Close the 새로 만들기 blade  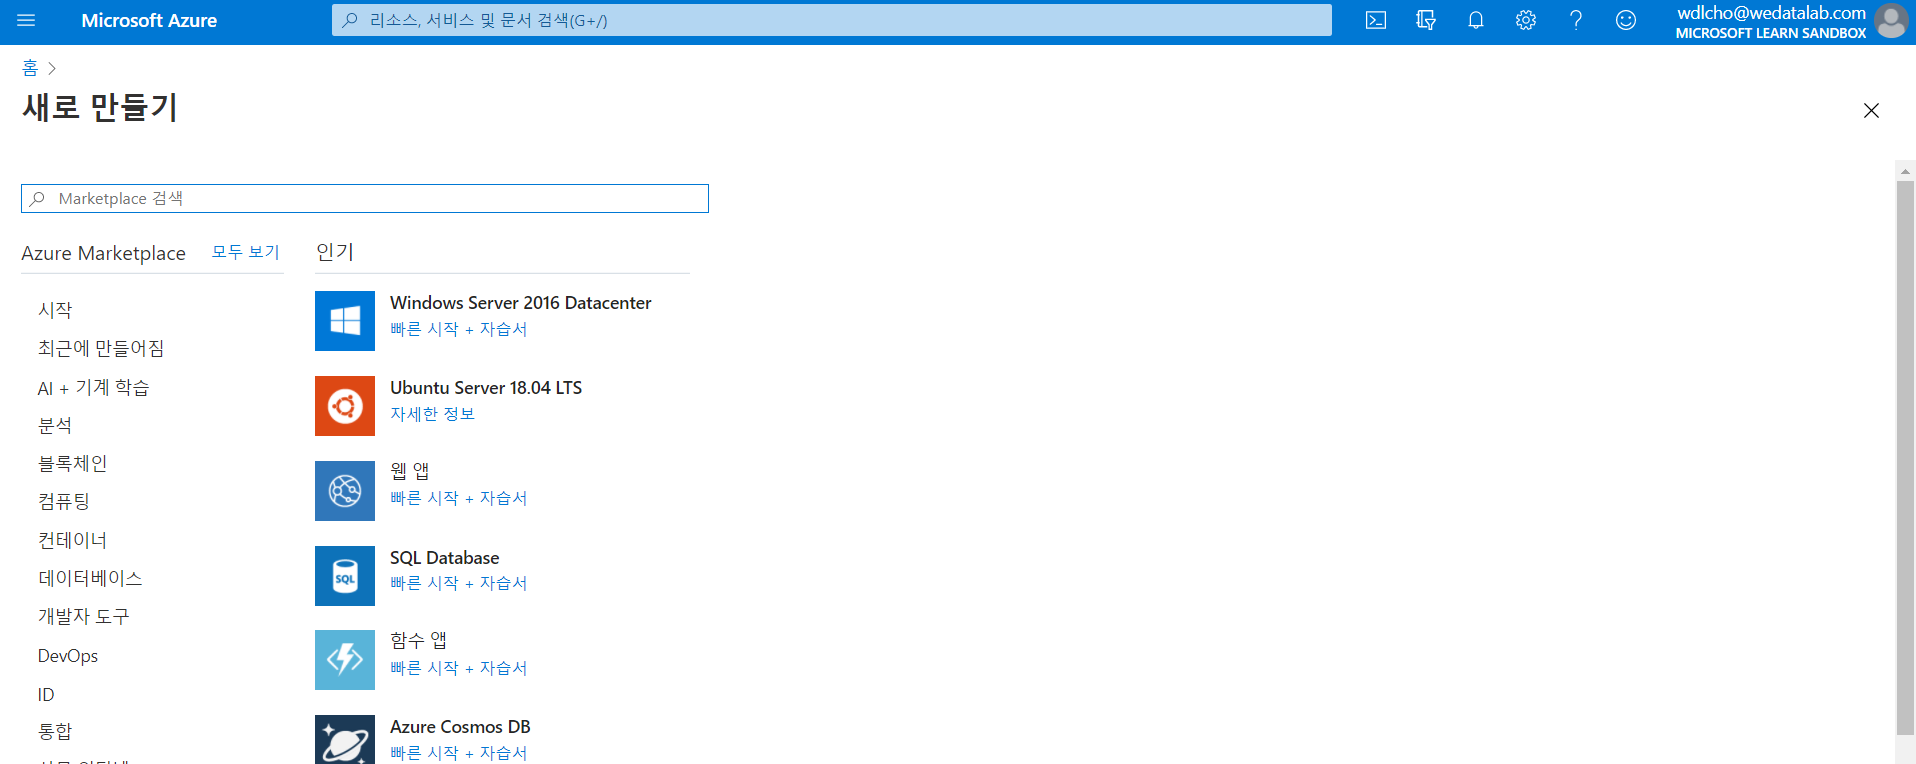1871,110
